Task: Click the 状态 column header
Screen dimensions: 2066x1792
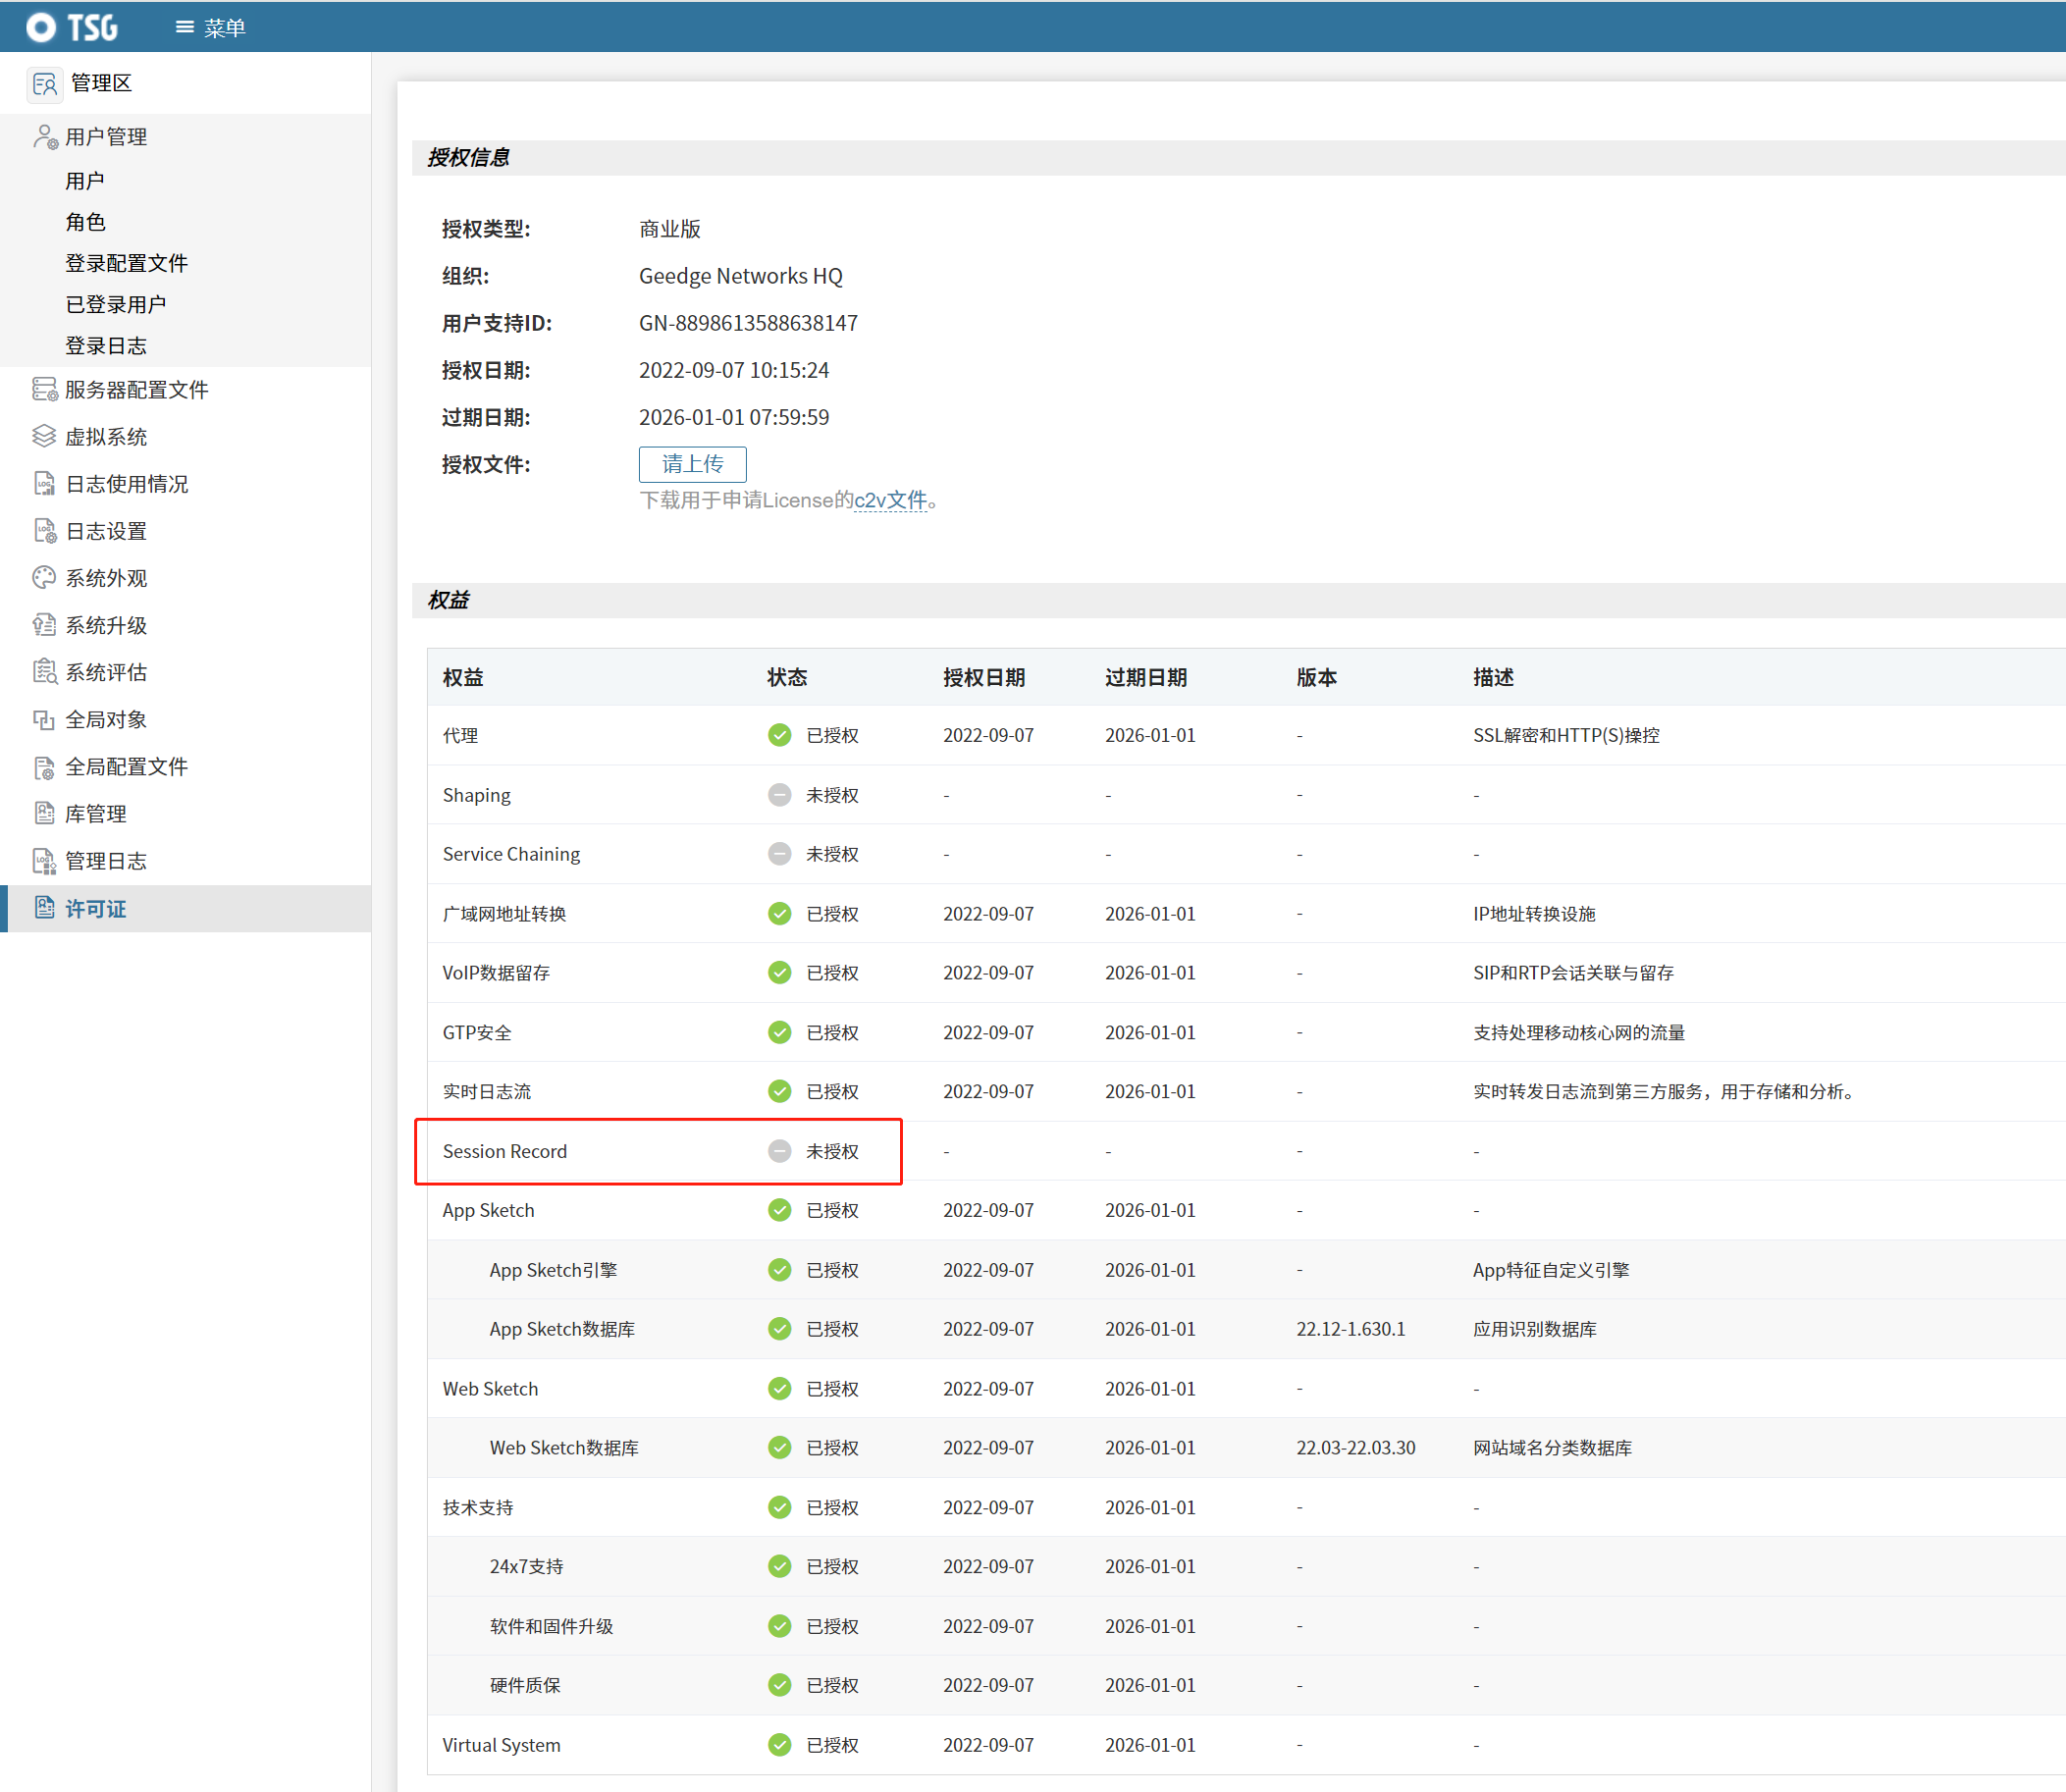Action: point(787,678)
